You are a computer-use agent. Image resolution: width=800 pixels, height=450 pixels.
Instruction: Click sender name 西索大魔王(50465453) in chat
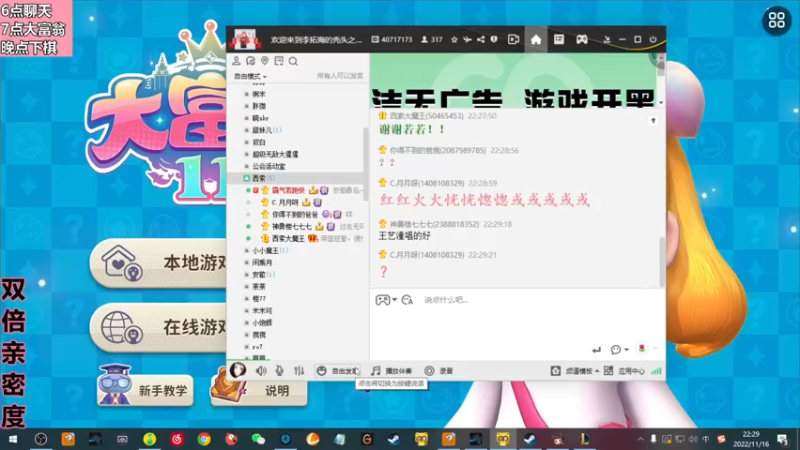pos(427,116)
